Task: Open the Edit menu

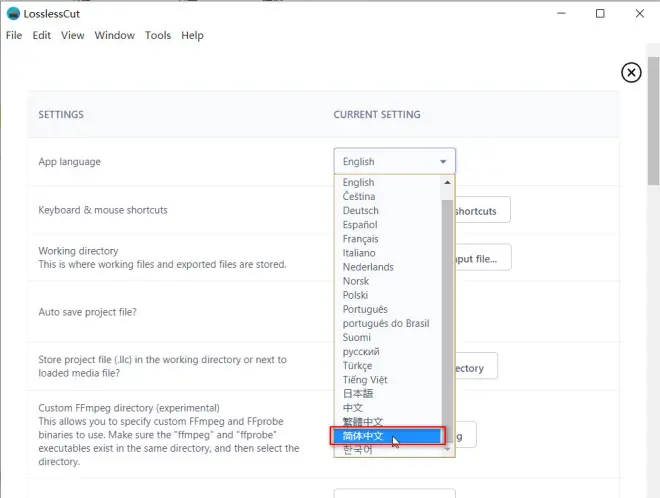Action: click(42, 35)
